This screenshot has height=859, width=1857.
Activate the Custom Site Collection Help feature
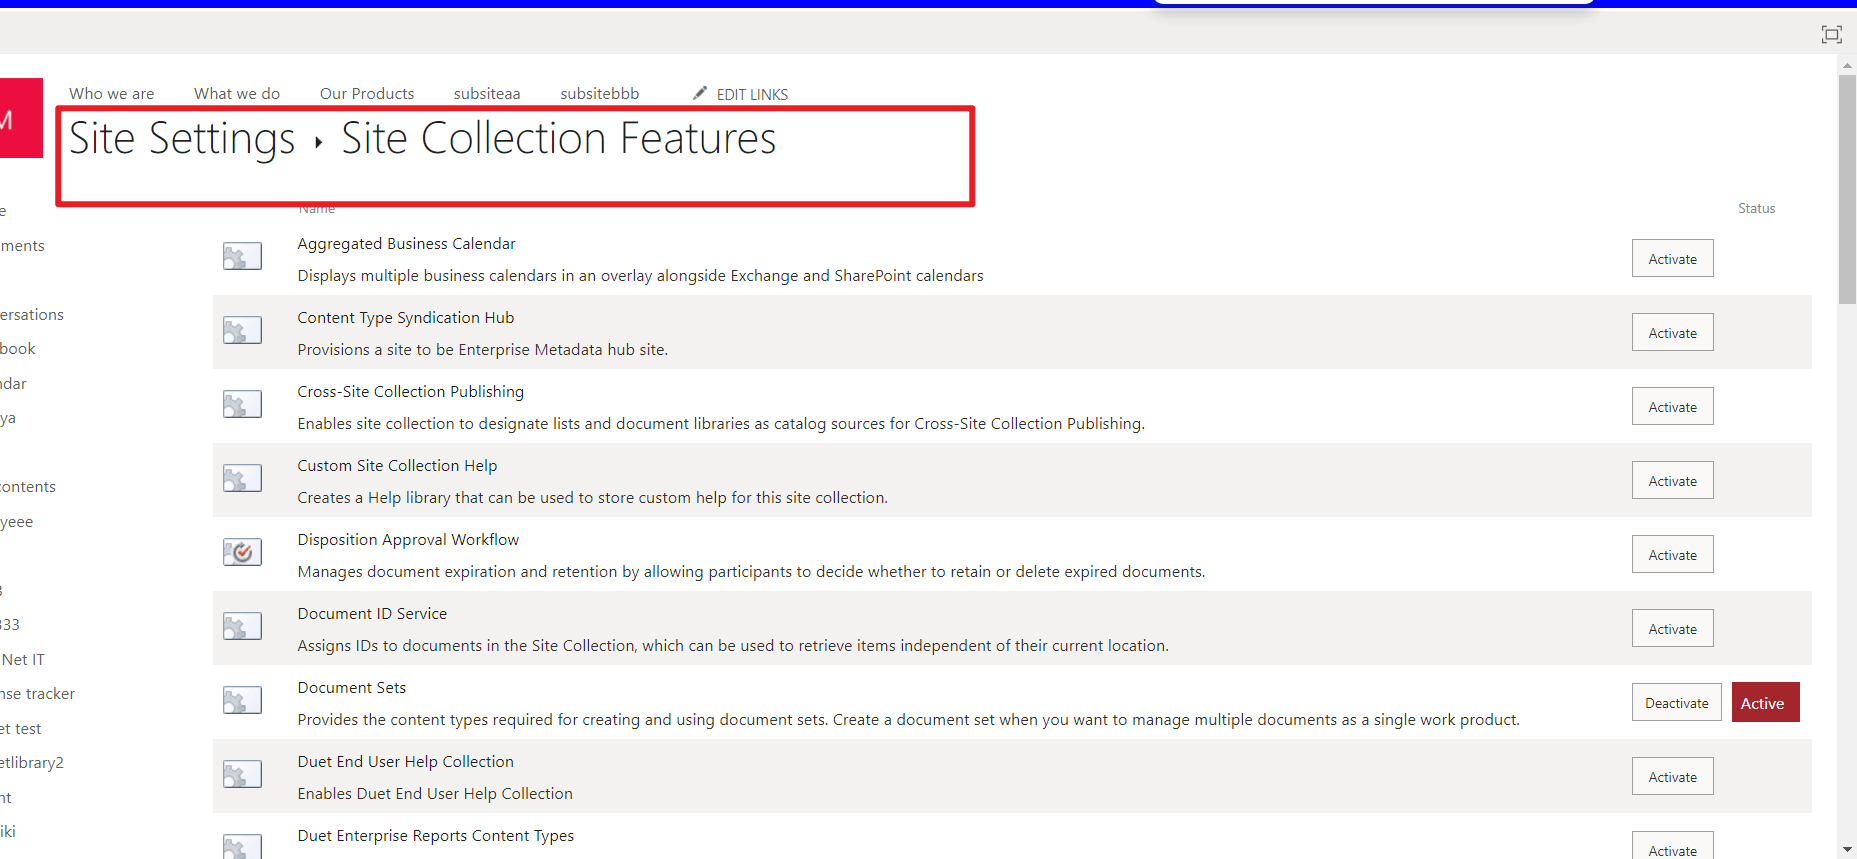point(1671,480)
